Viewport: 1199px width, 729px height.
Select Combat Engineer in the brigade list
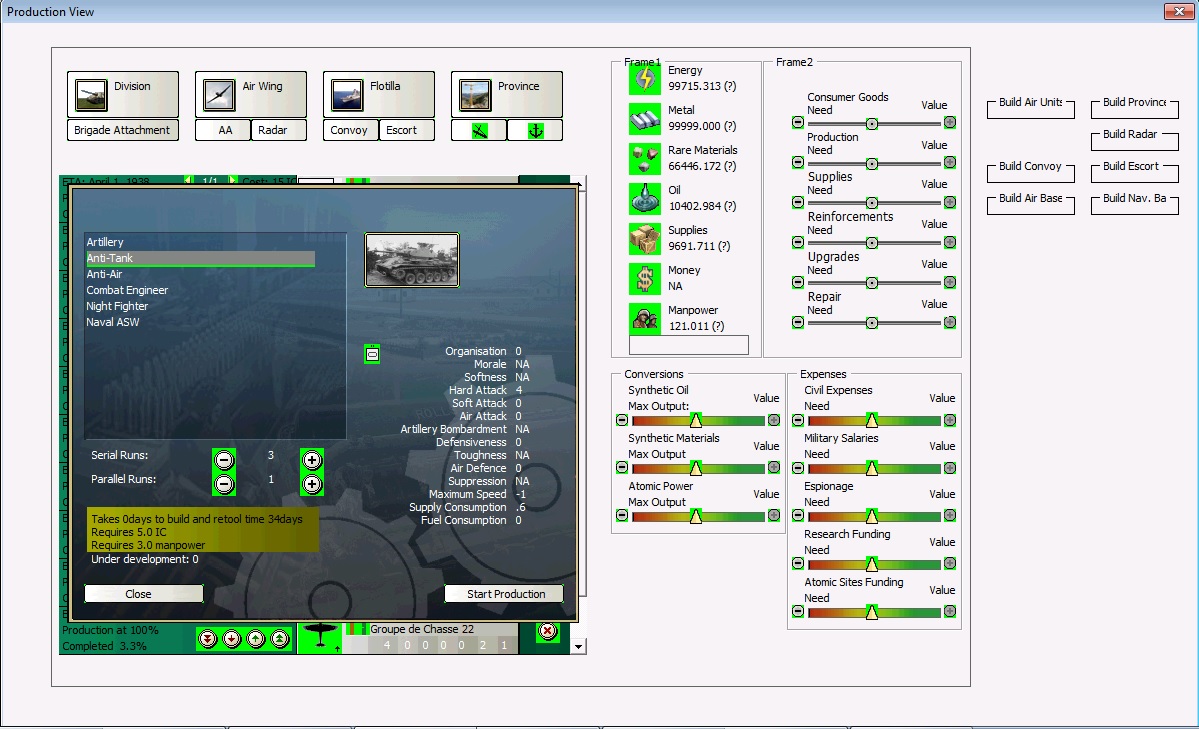coord(127,290)
